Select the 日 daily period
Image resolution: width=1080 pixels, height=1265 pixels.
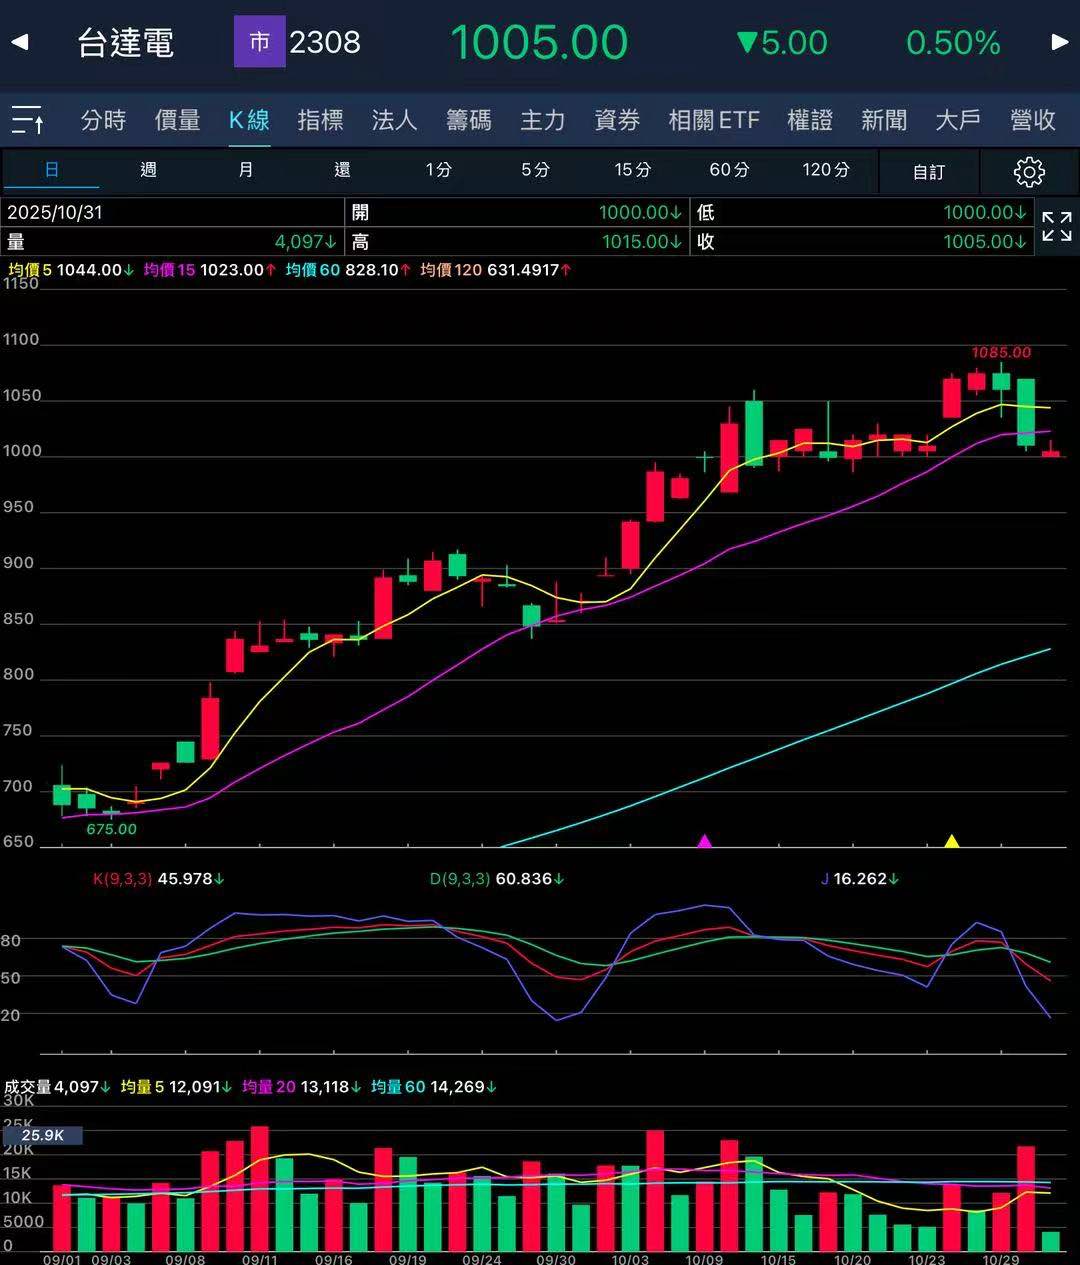click(x=51, y=170)
